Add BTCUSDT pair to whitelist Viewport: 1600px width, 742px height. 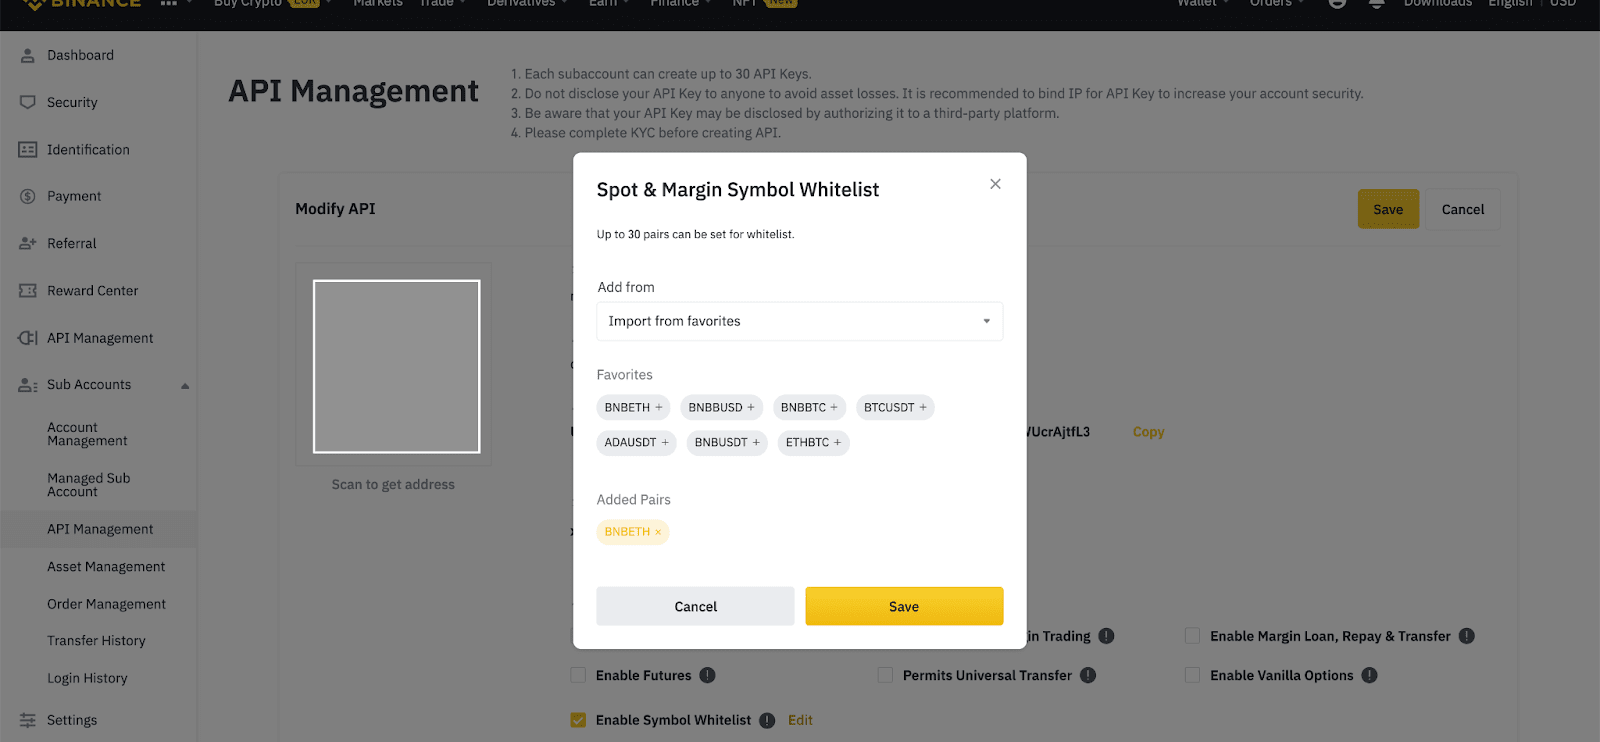point(895,408)
